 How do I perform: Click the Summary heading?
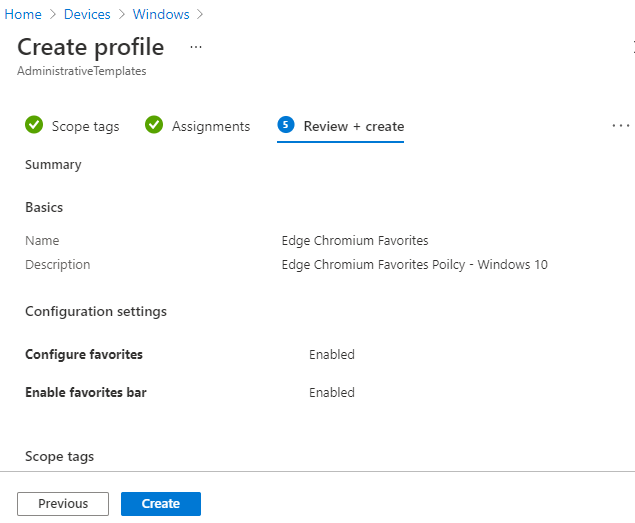53,165
